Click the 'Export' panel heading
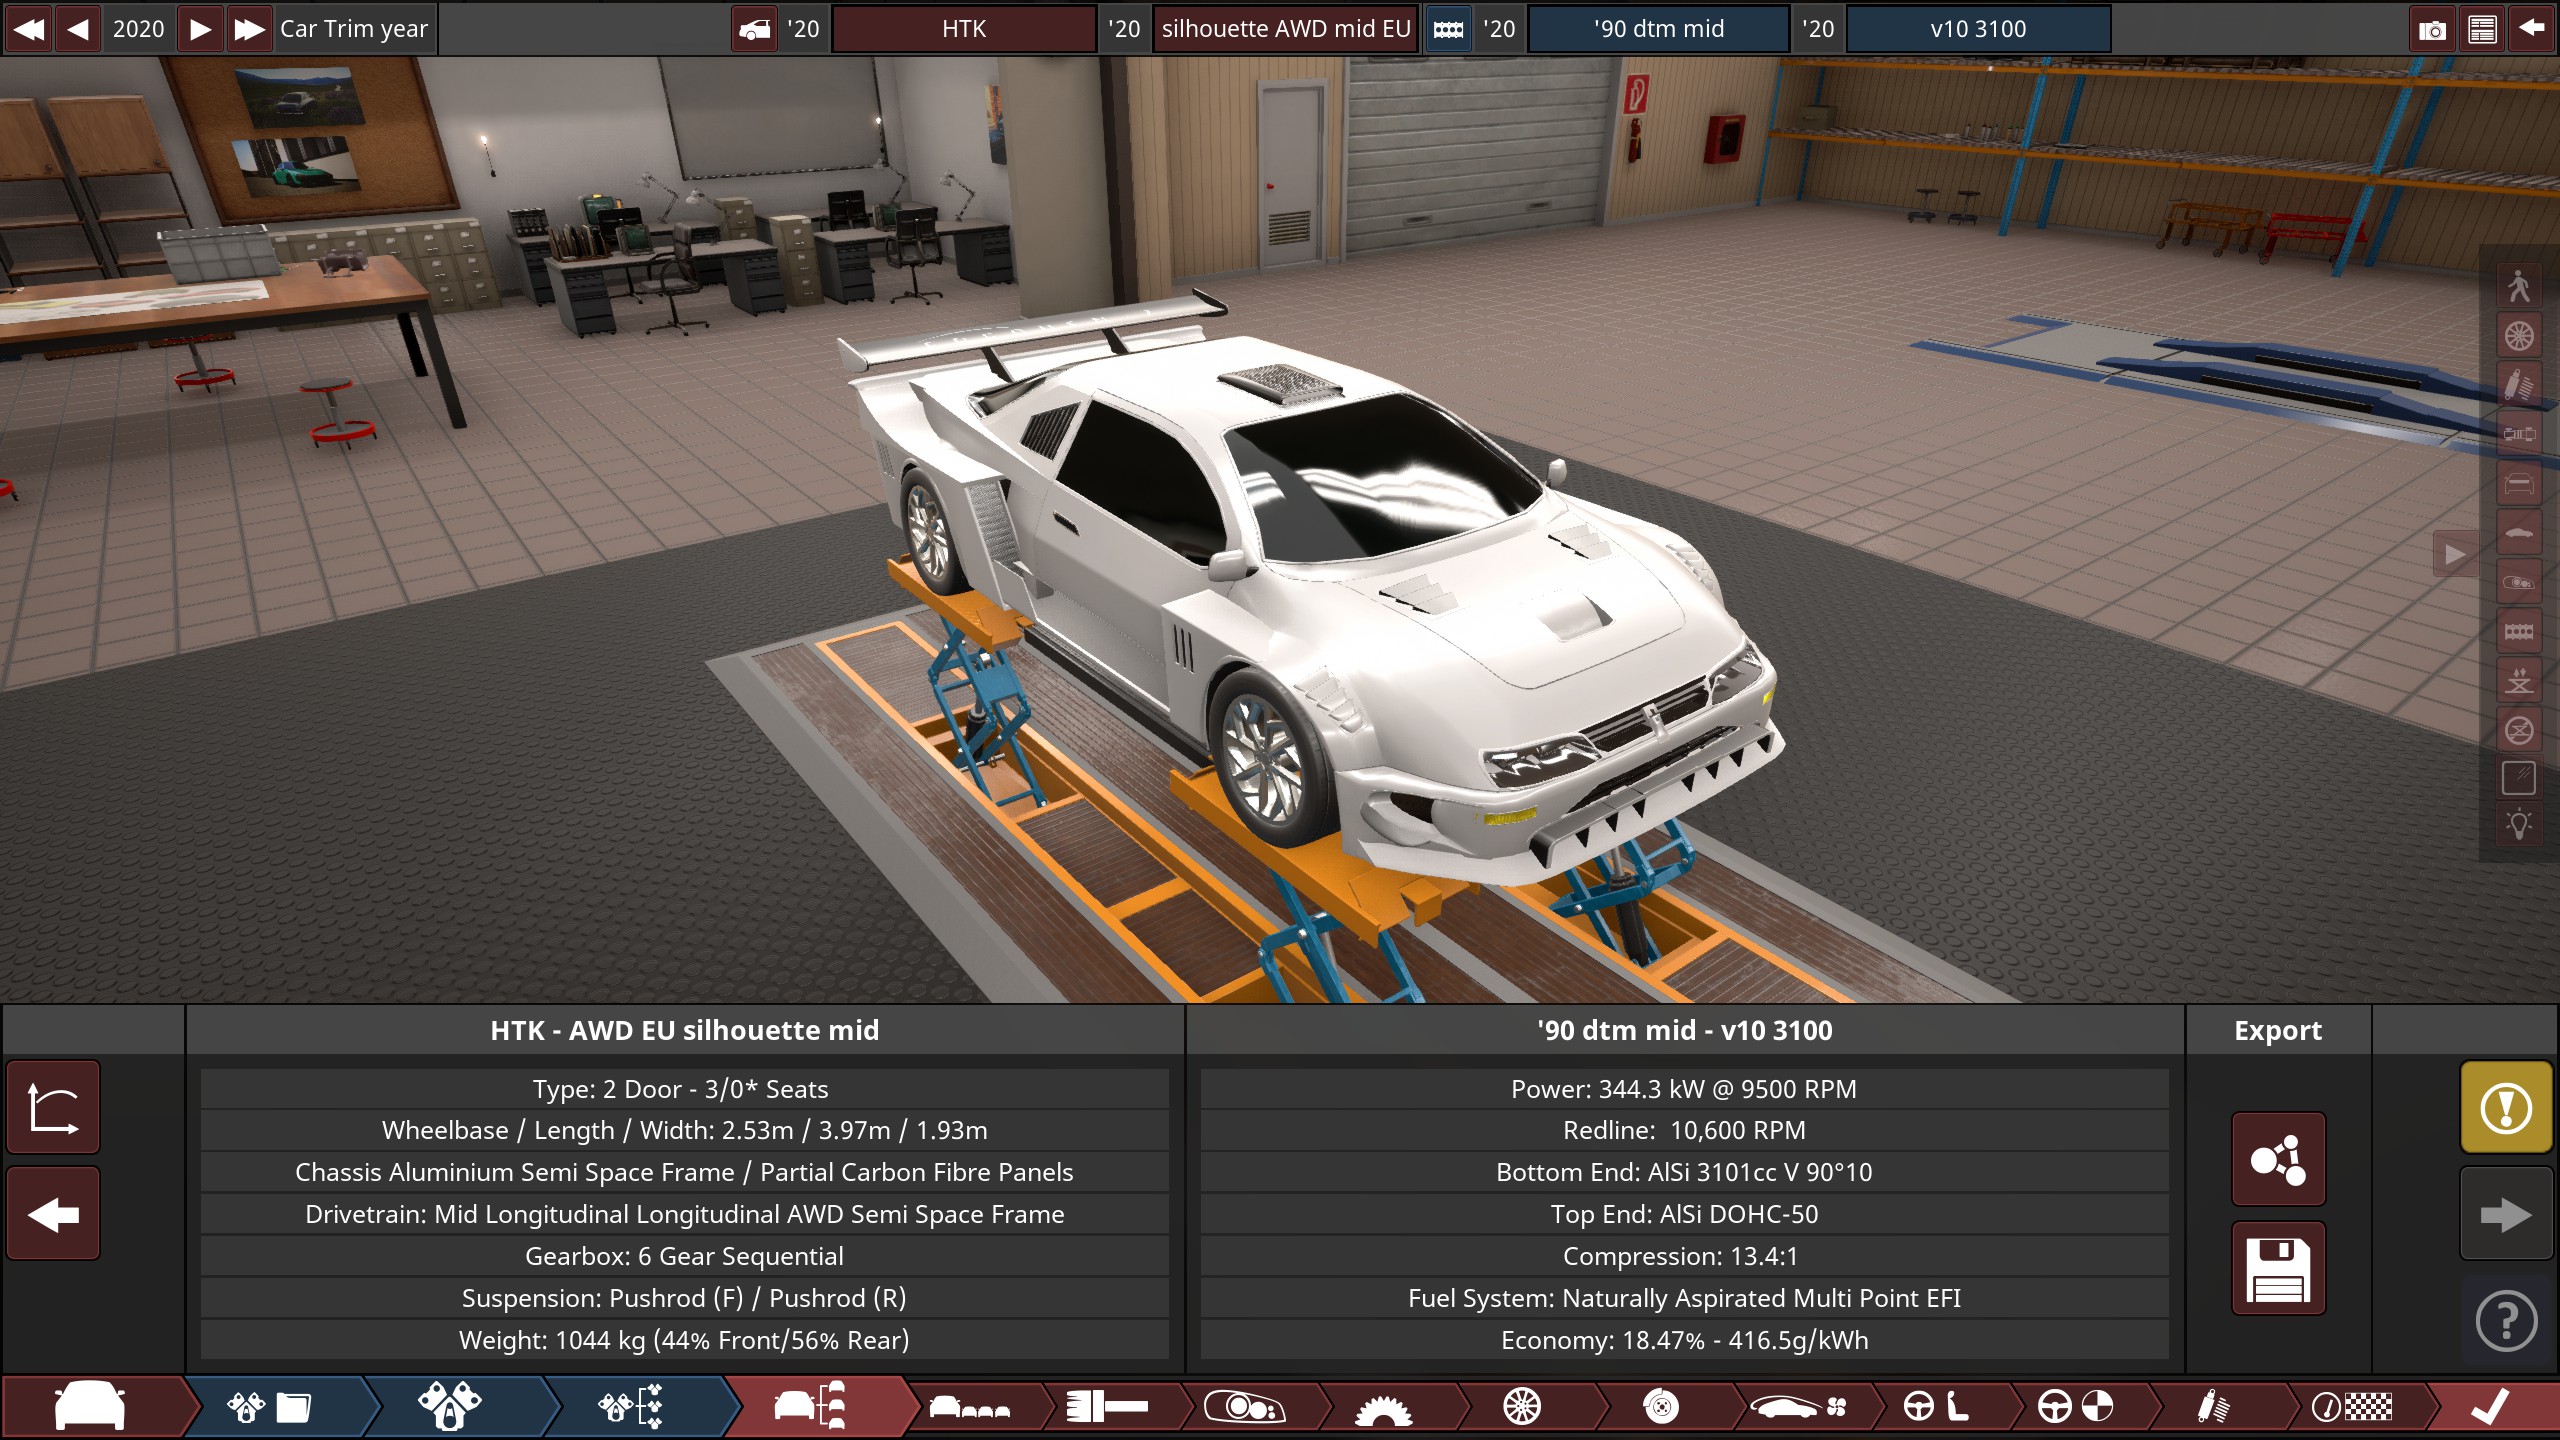Screen dimensions: 2560x1440 point(2278,1030)
